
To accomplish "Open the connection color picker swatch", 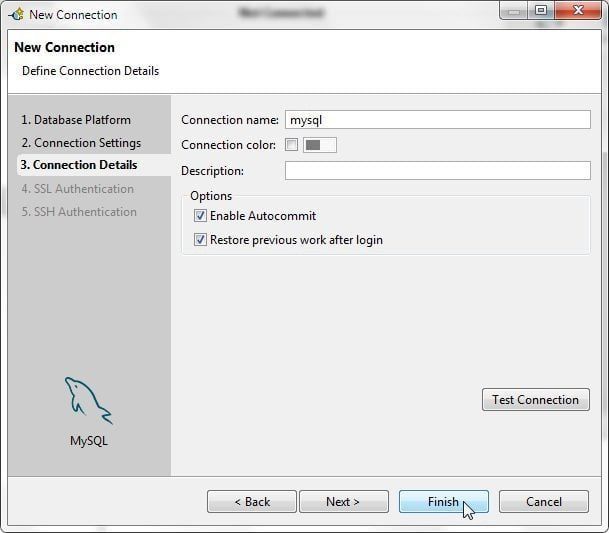I will [320, 145].
